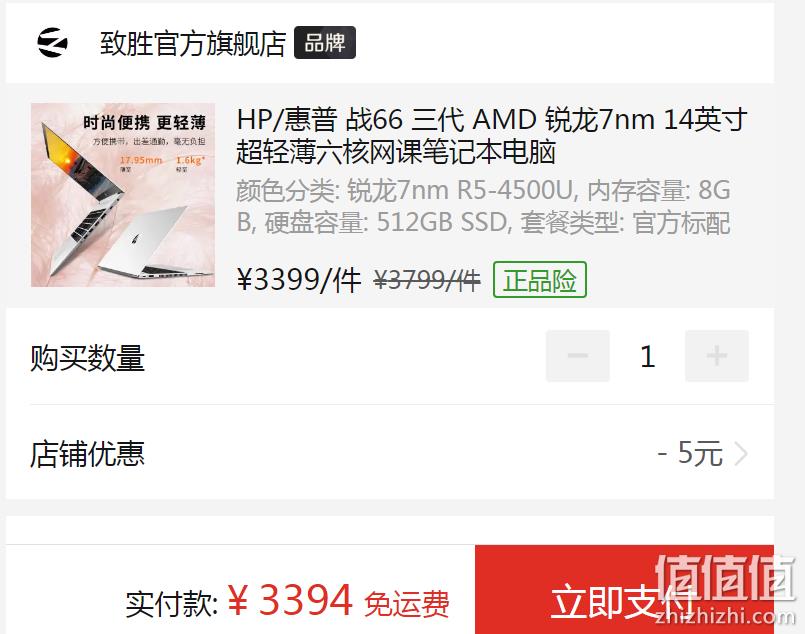The width and height of the screenshot is (805, 634).
Task: Click the 实付款 label in the bottom bar
Action: point(171,604)
